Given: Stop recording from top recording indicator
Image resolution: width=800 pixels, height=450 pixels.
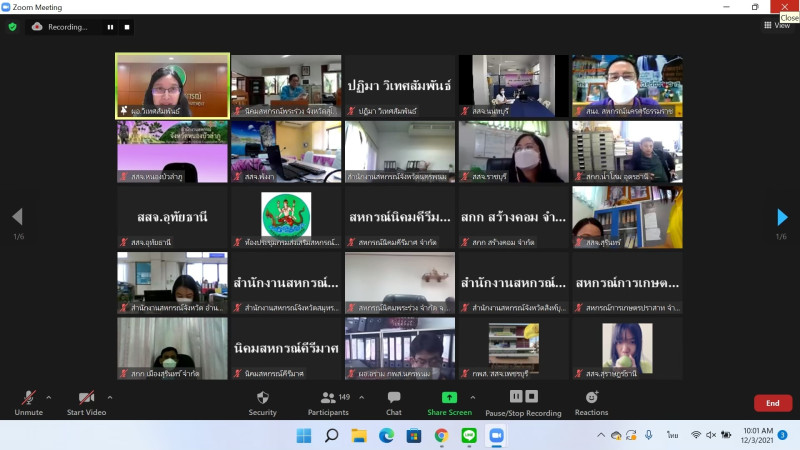Looking at the screenshot, I should coord(126,27).
